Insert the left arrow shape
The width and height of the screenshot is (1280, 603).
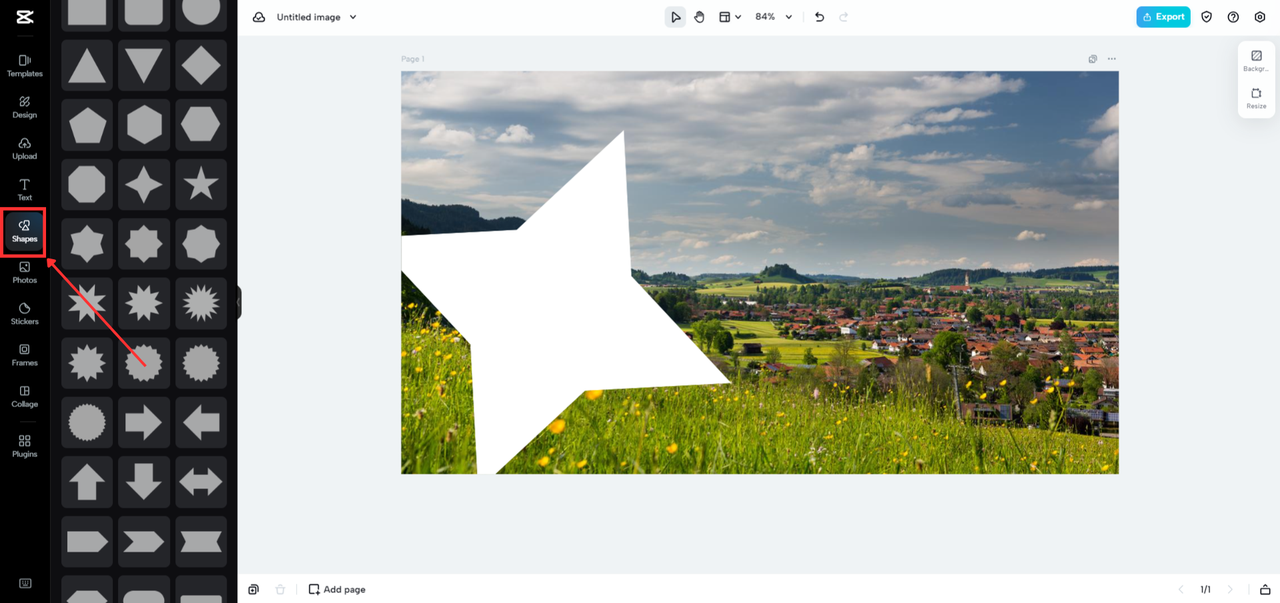click(x=201, y=423)
